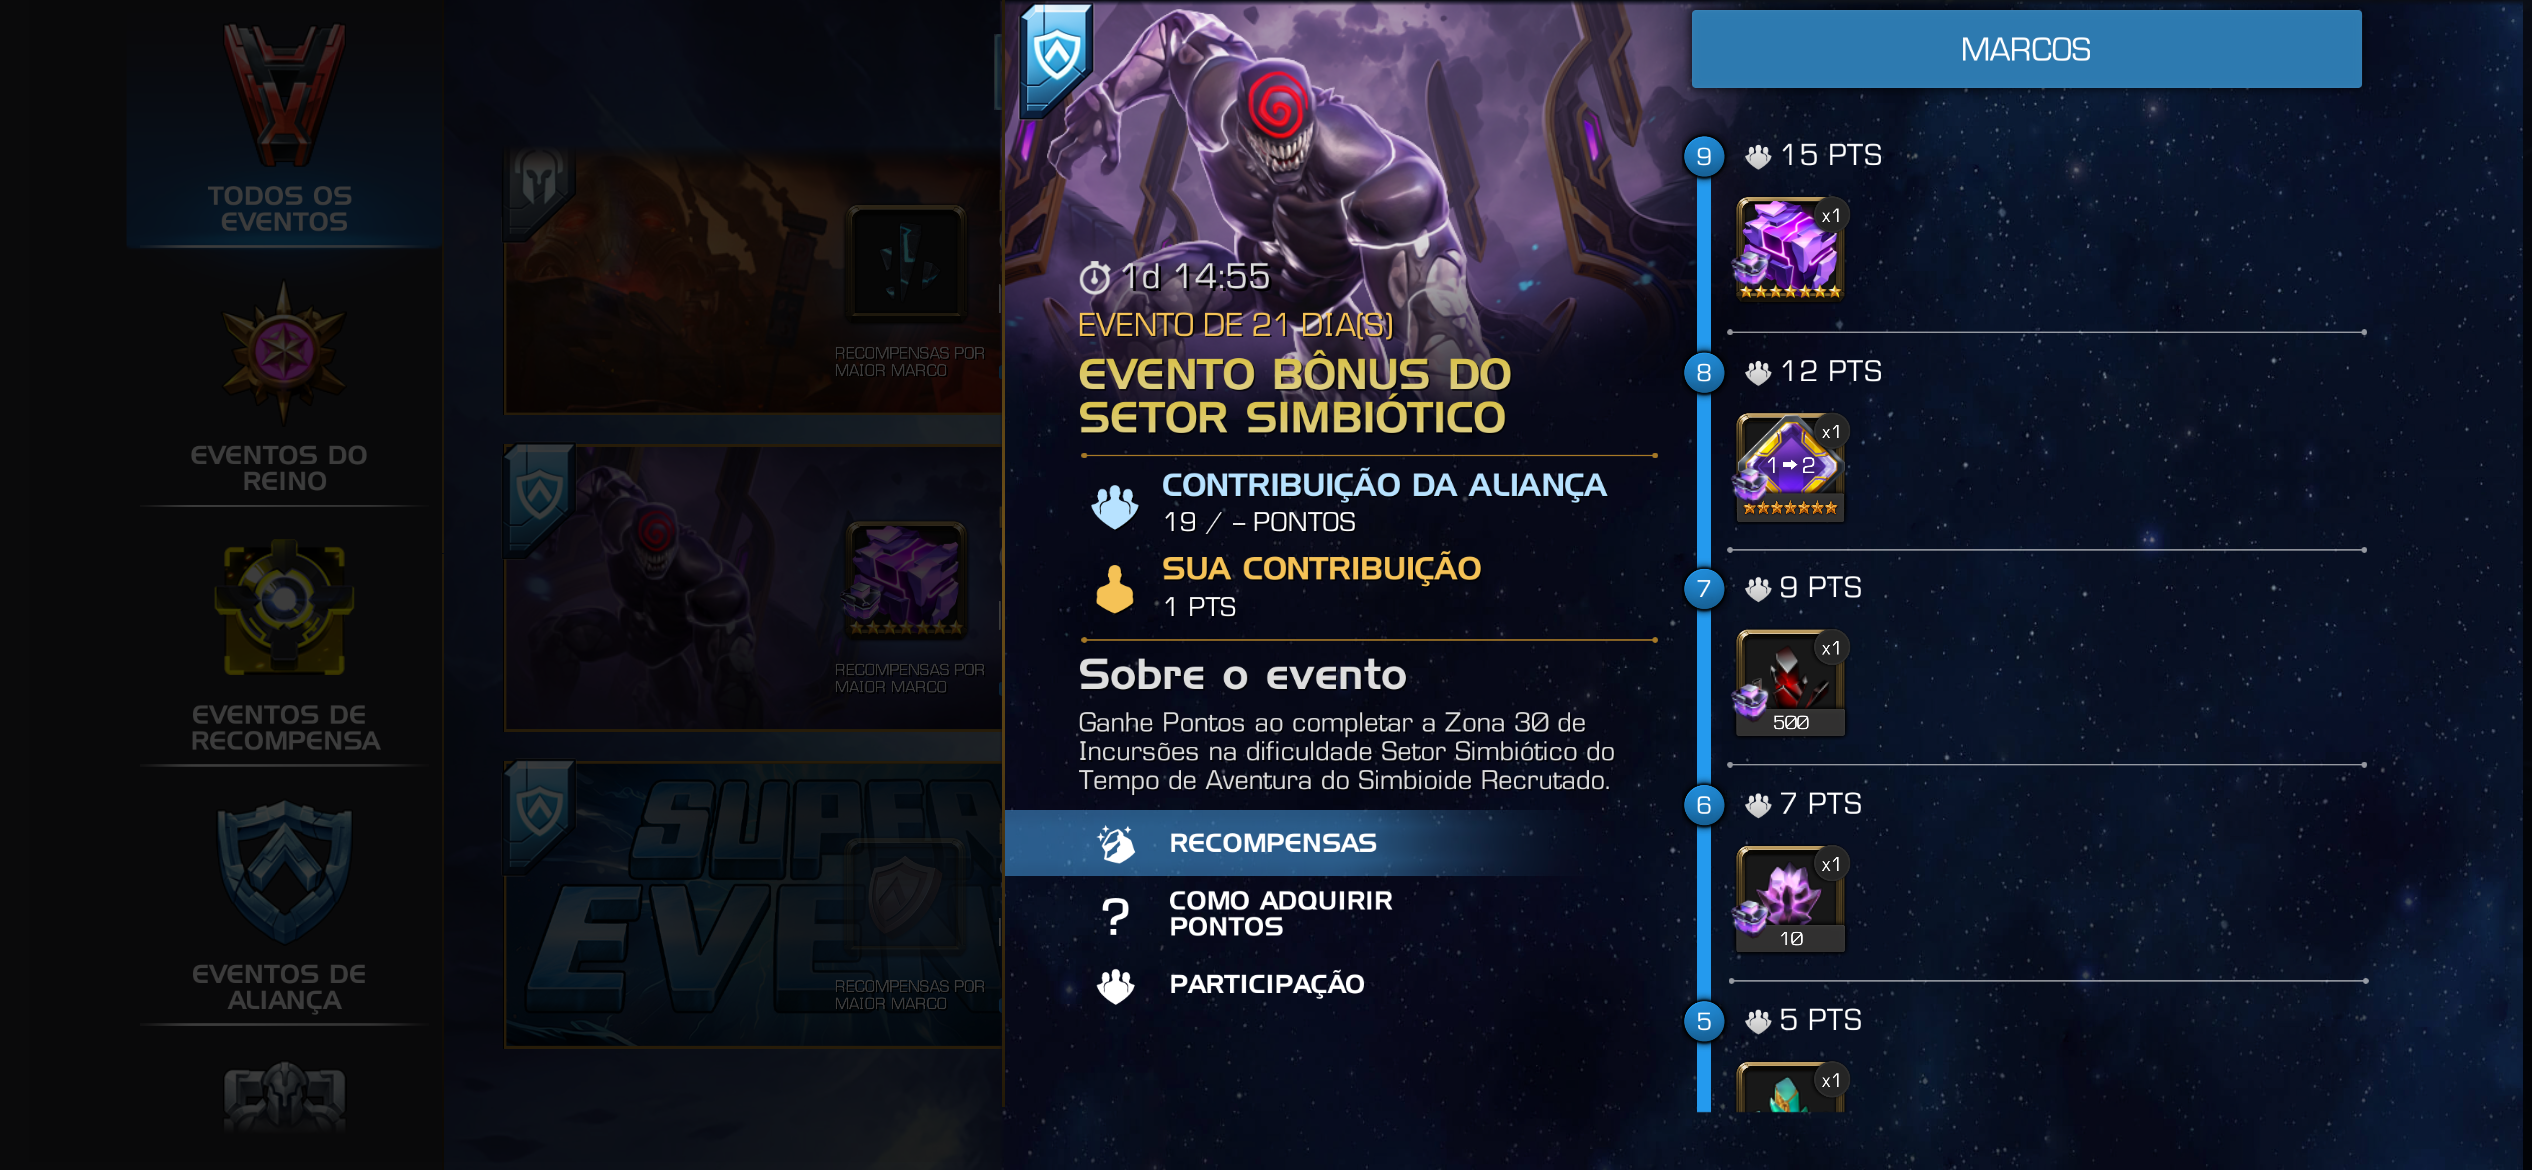Viewport: 2532px width, 1170px height.
Task: Select the Super Event banner card
Action: coord(752,904)
